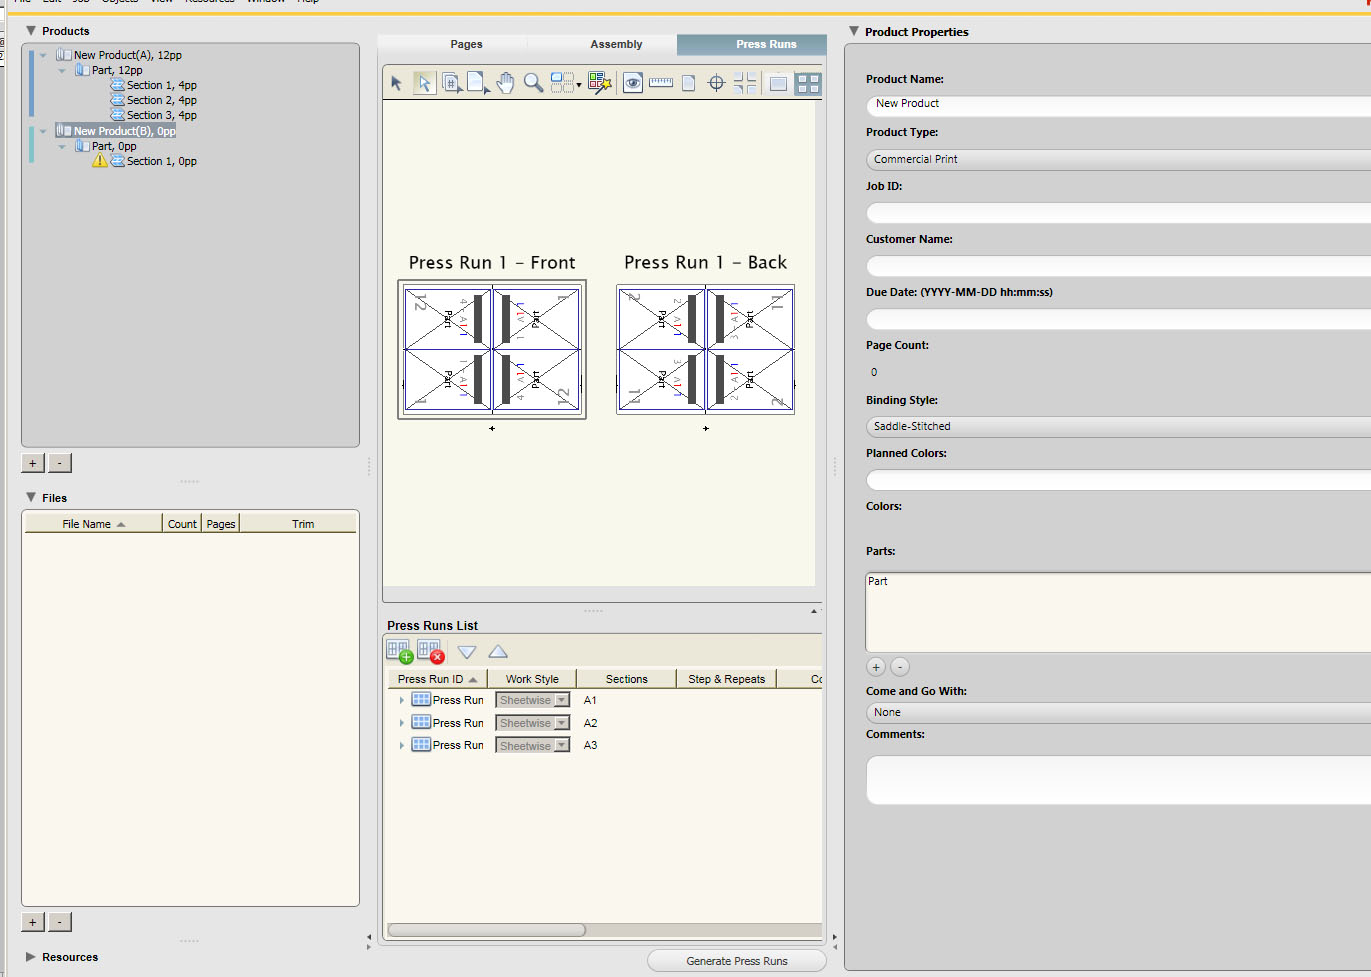Click the plus button under Parts list
Image resolution: width=1371 pixels, height=977 pixels.
pos(876,667)
